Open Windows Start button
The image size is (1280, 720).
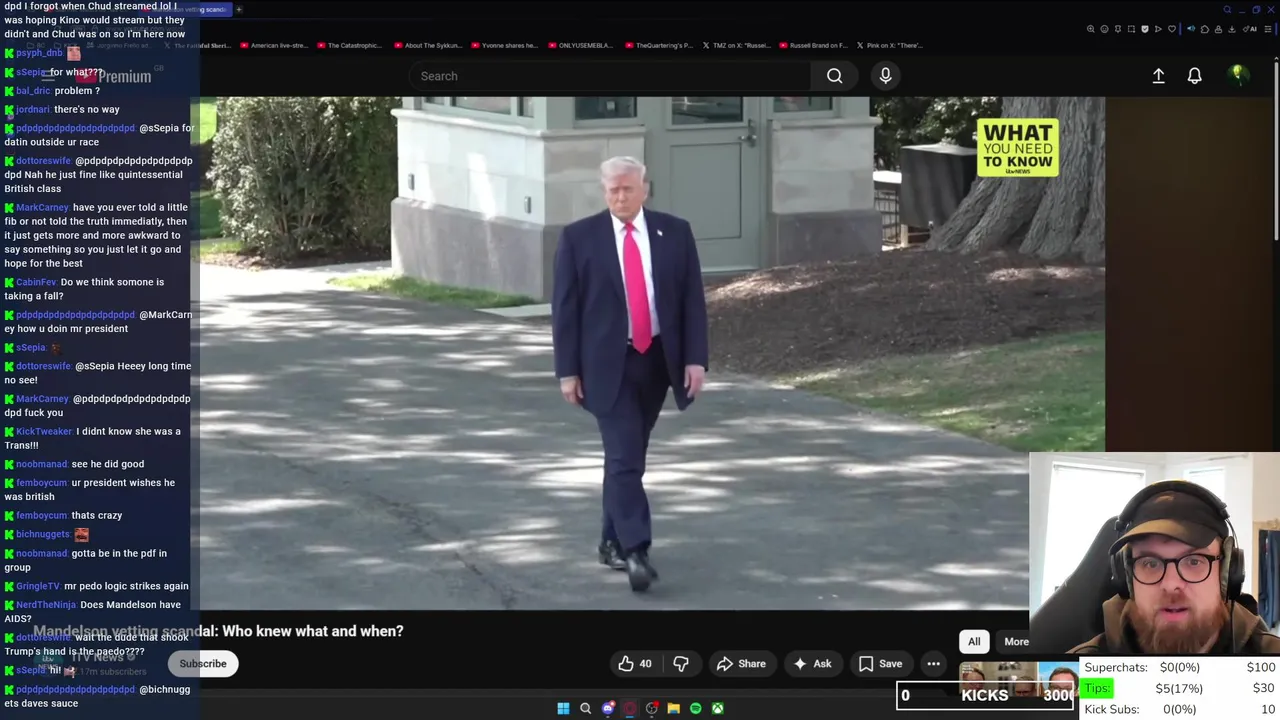563,708
